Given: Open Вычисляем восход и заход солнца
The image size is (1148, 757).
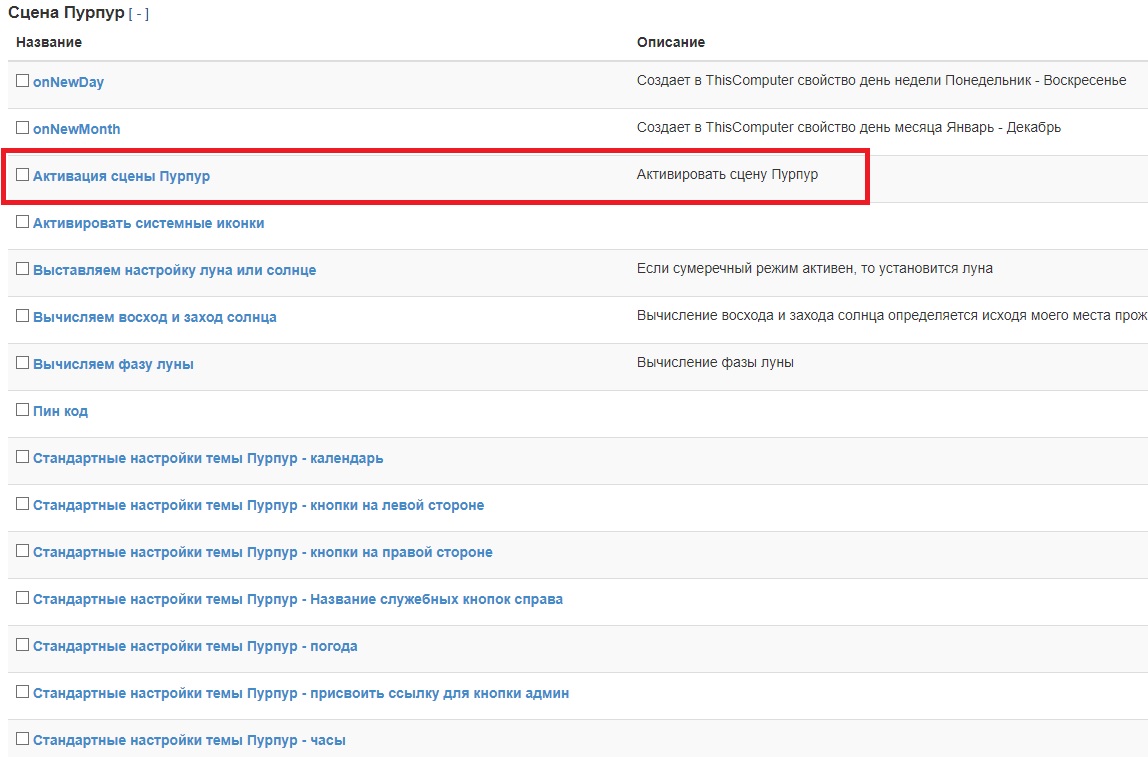Looking at the screenshot, I should pos(154,317).
